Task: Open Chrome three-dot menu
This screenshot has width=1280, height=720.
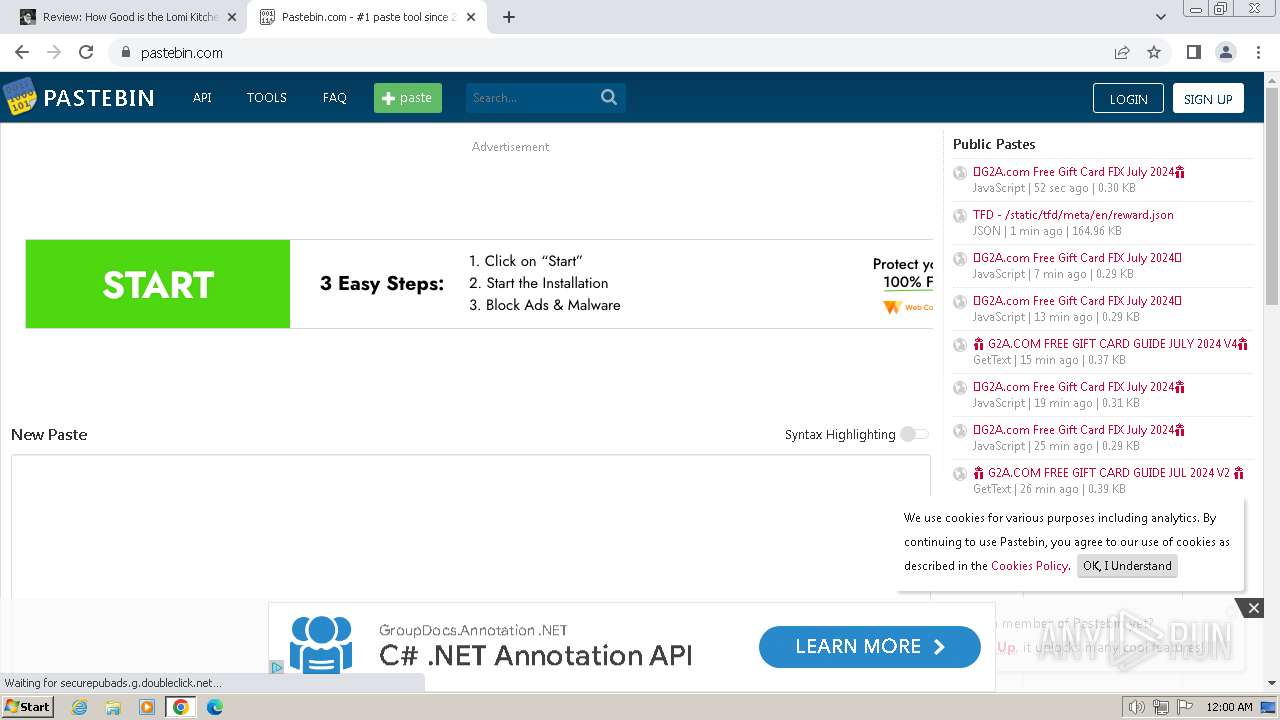Action: click(x=1257, y=52)
